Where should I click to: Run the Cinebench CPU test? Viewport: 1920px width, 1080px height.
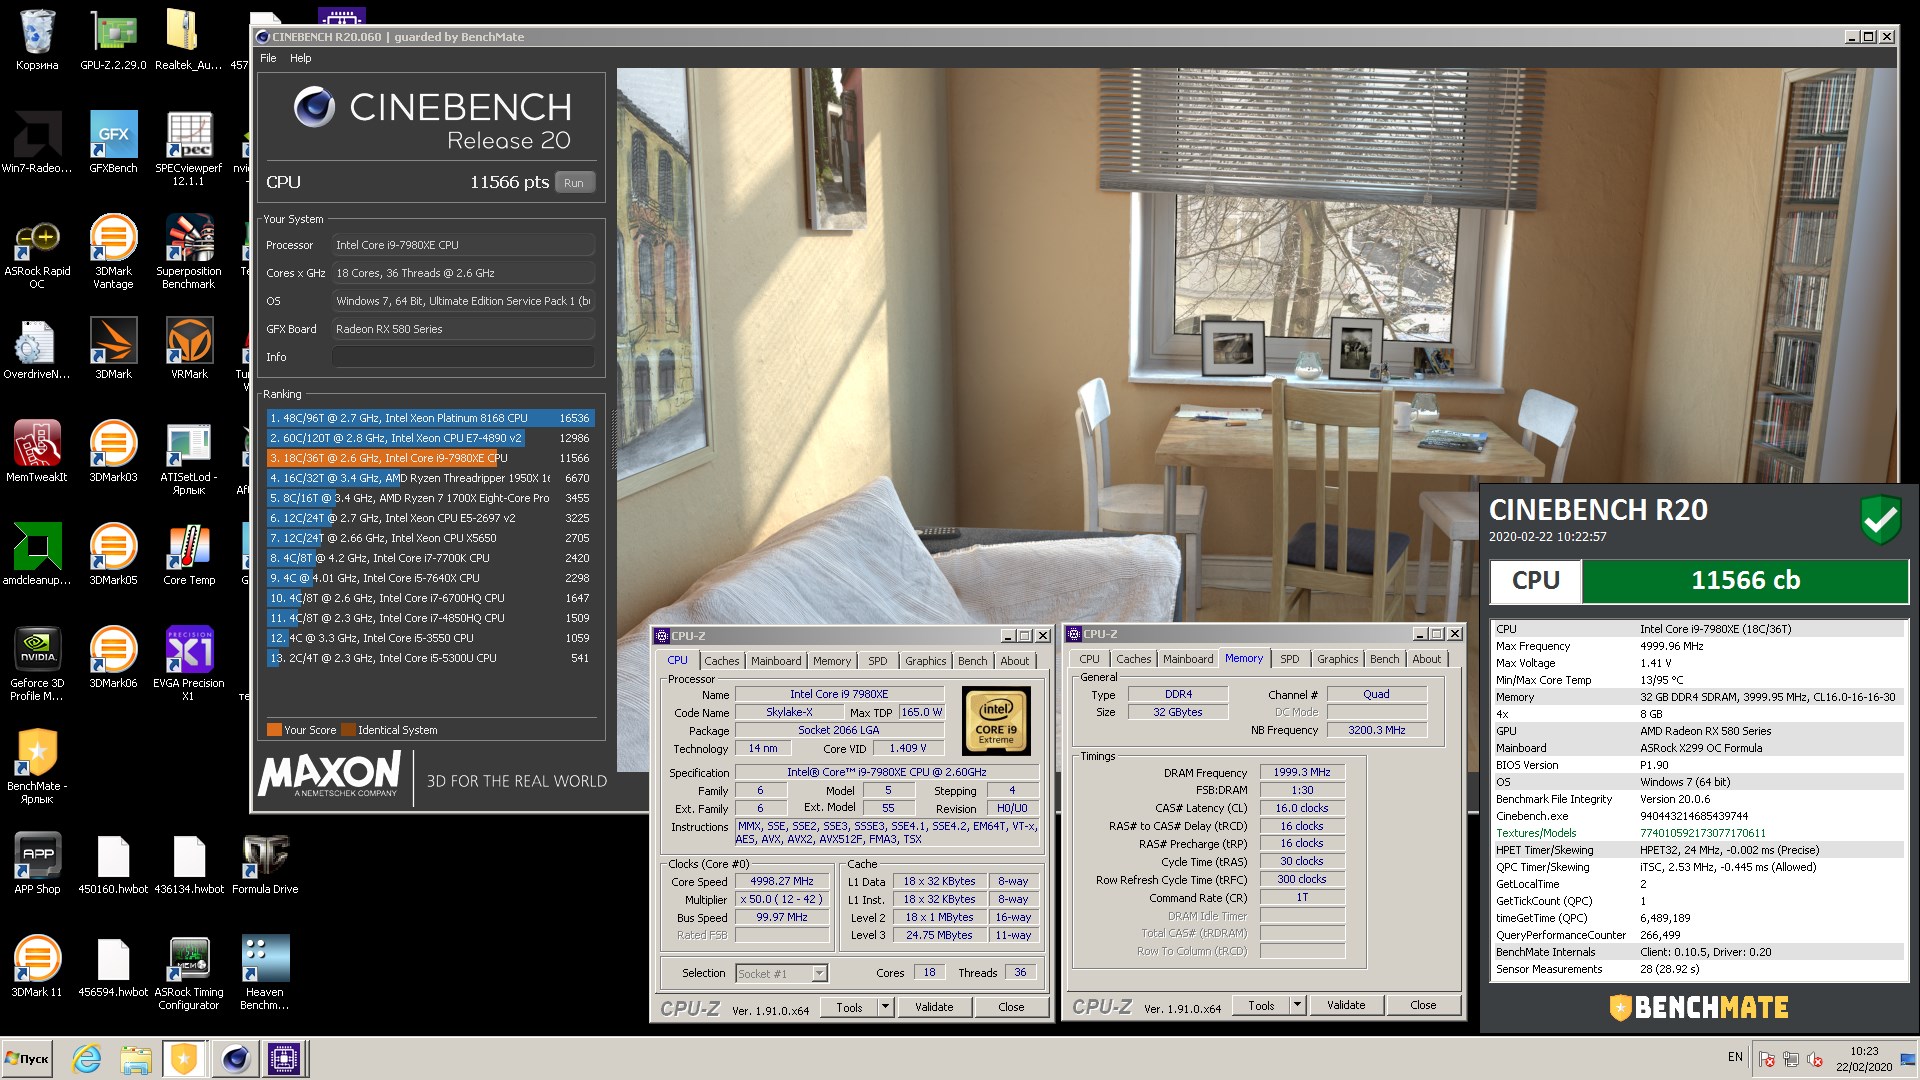(574, 182)
